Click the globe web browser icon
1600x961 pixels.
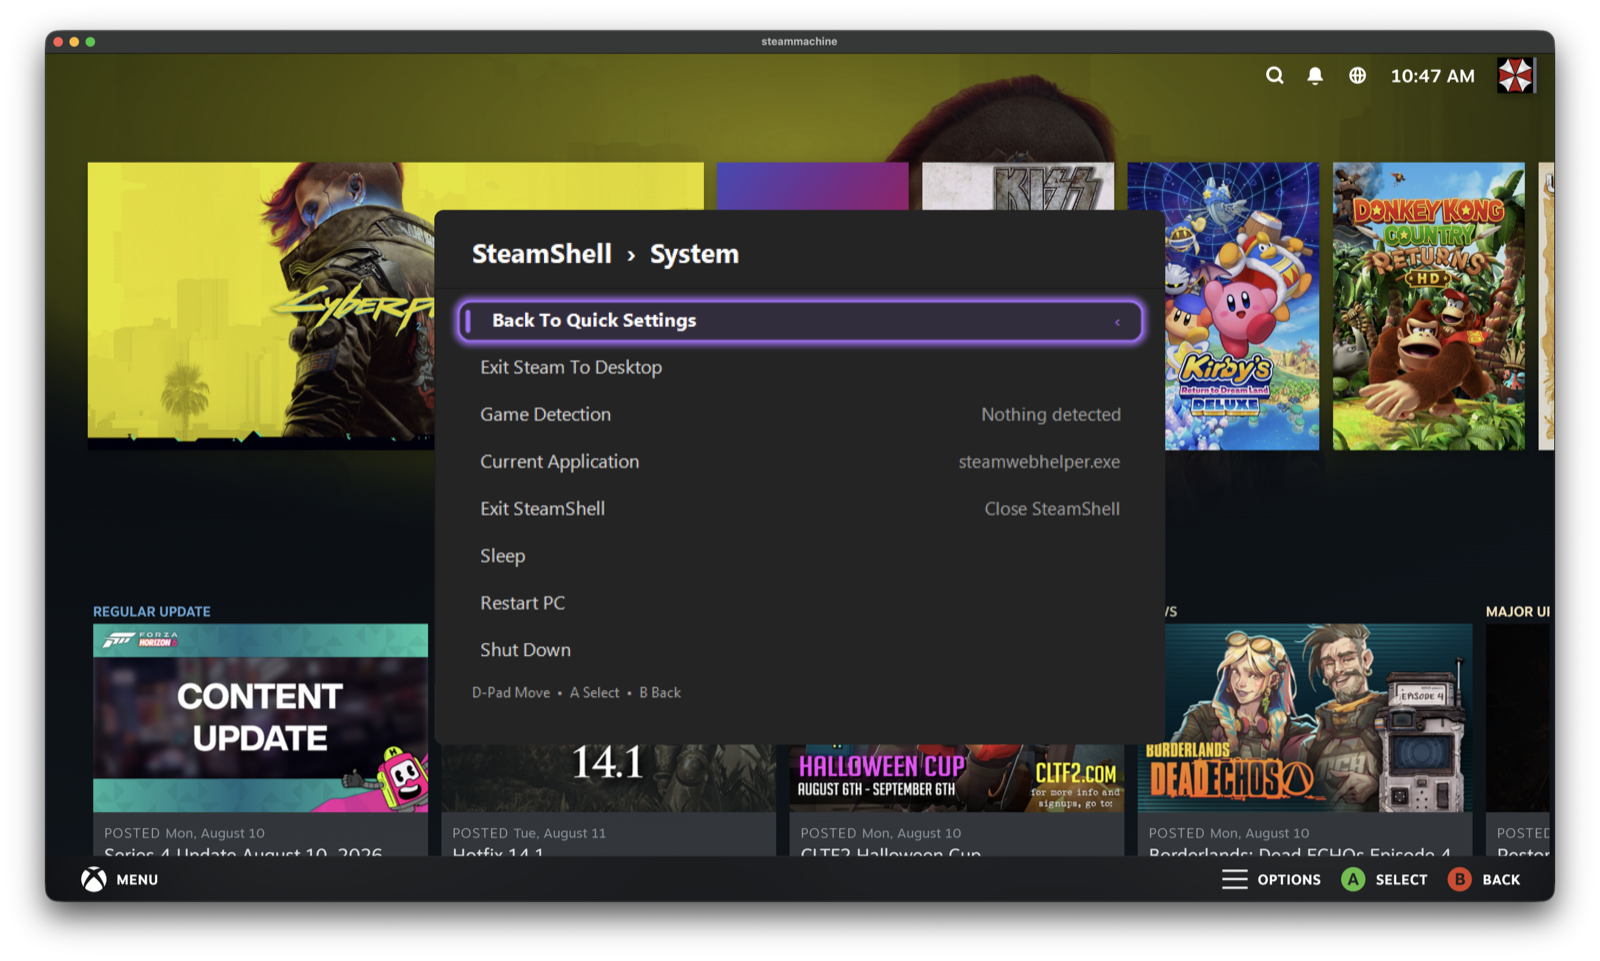pos(1357,76)
